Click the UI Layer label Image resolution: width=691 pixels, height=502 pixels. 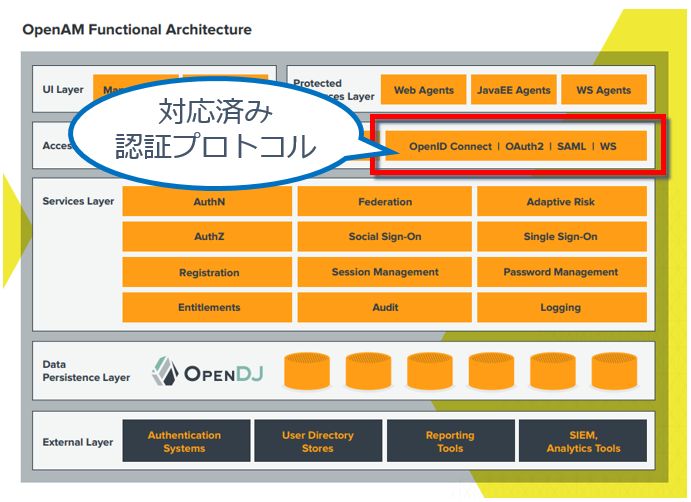pyautogui.click(x=63, y=89)
